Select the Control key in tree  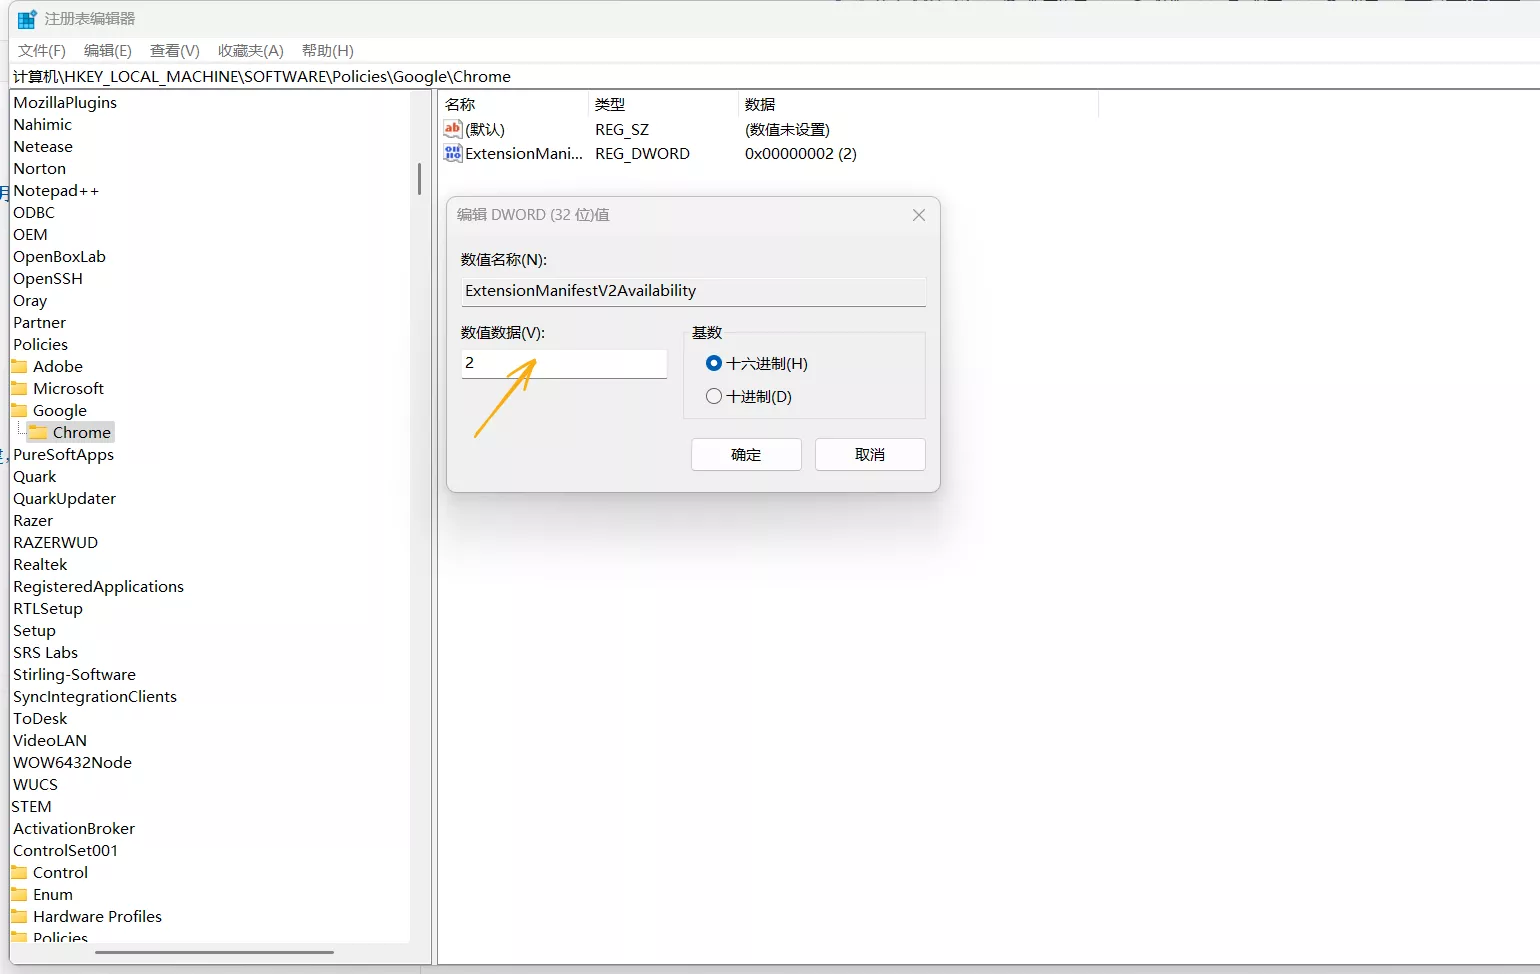tap(60, 872)
